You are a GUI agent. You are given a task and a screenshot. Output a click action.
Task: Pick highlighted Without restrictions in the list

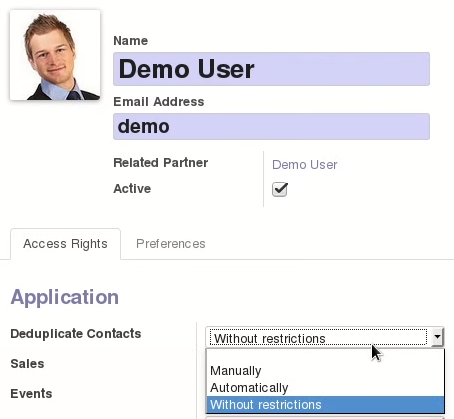[325, 405]
